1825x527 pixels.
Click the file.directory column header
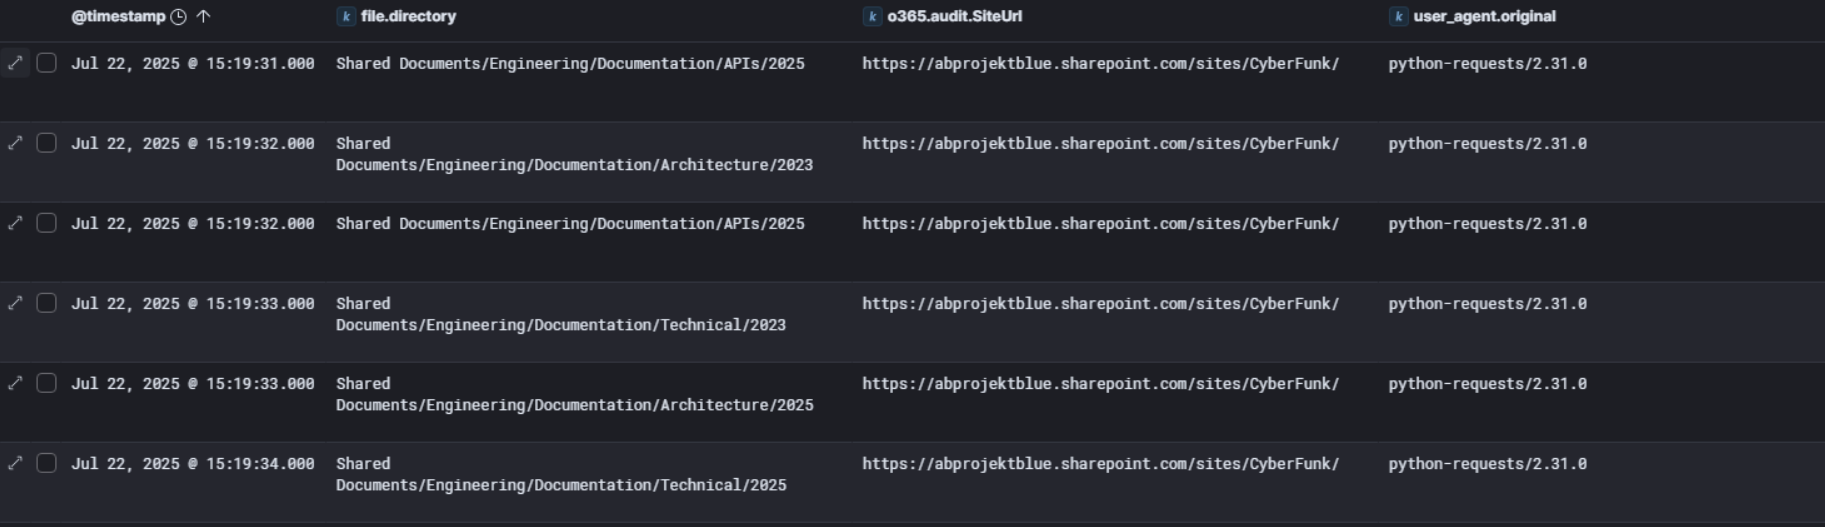[x=408, y=16]
